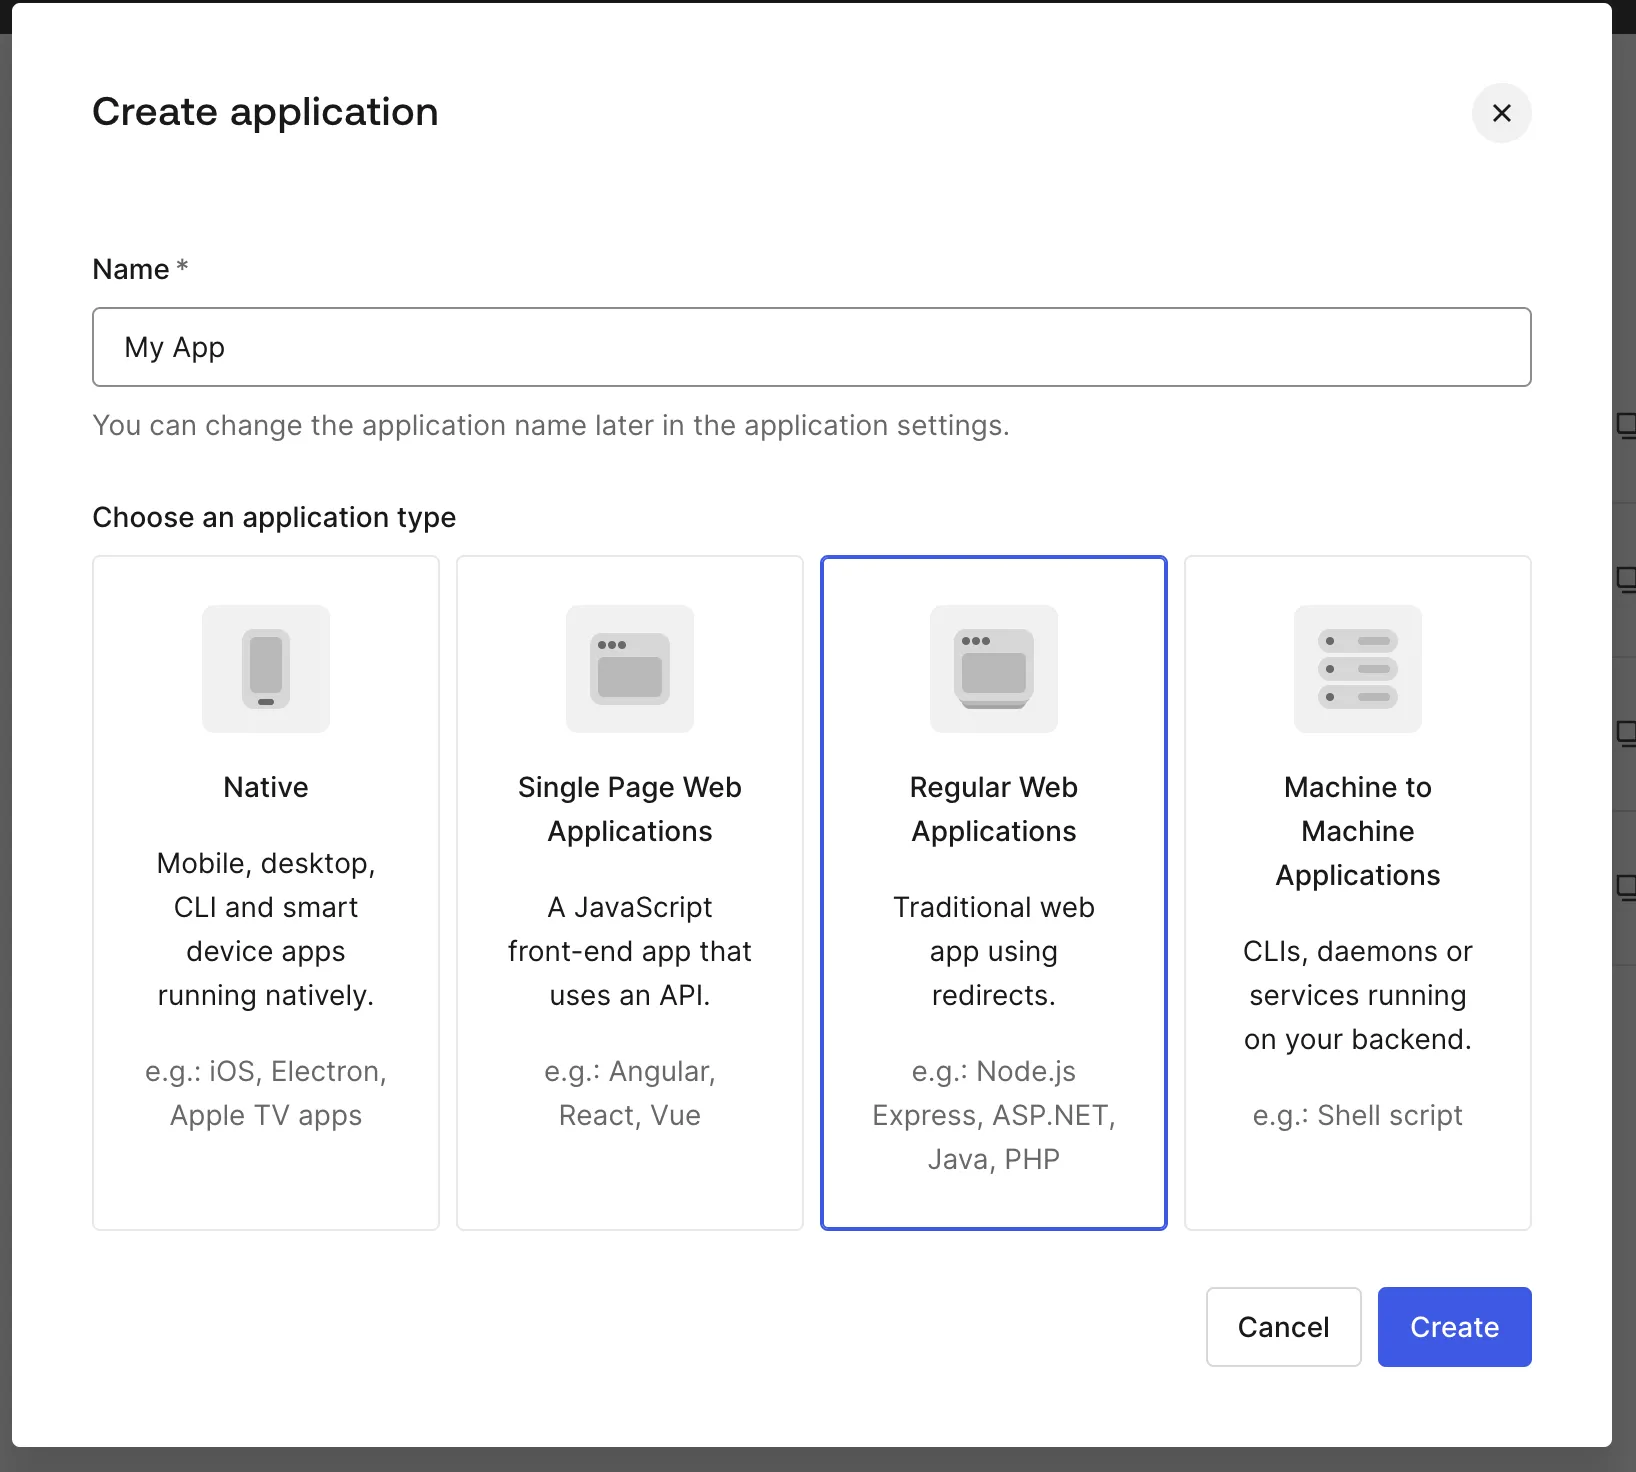This screenshot has height=1472, width=1636.
Task: Choose the Machine to Machine server icon
Action: [1357, 668]
